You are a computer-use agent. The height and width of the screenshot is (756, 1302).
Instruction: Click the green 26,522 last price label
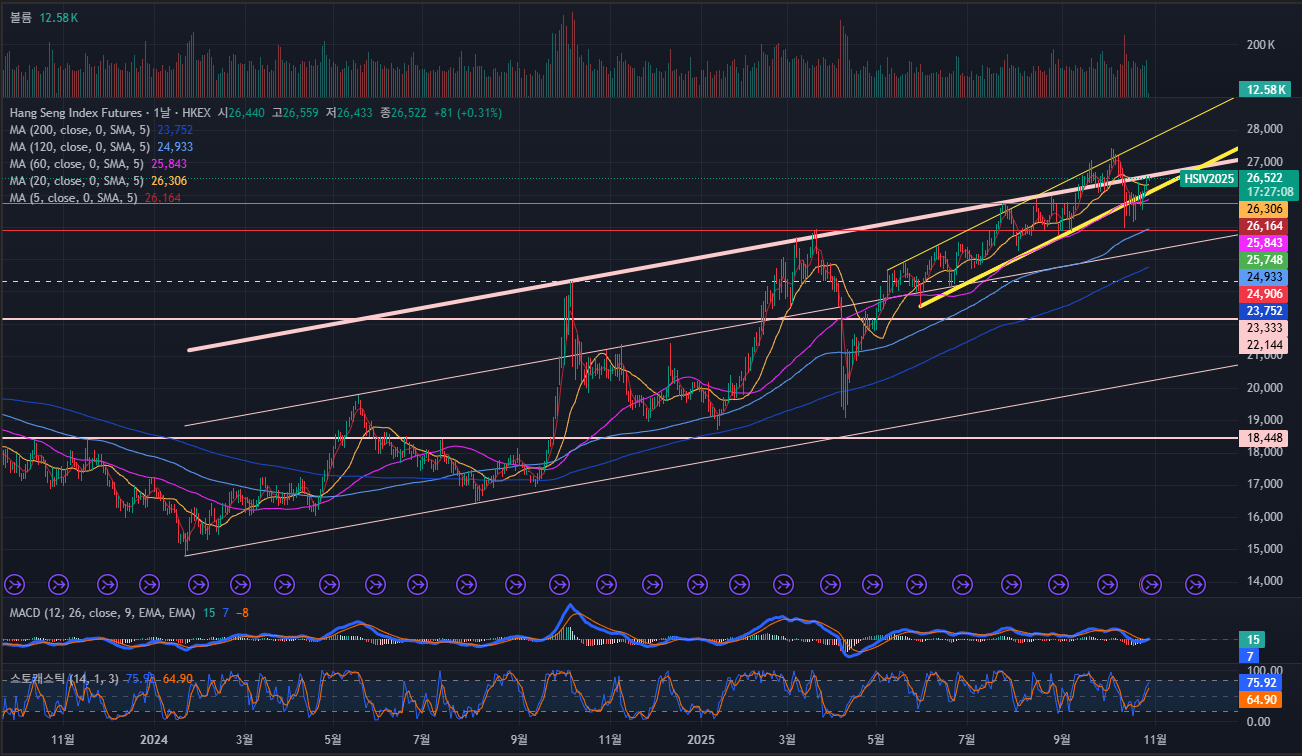point(1266,177)
